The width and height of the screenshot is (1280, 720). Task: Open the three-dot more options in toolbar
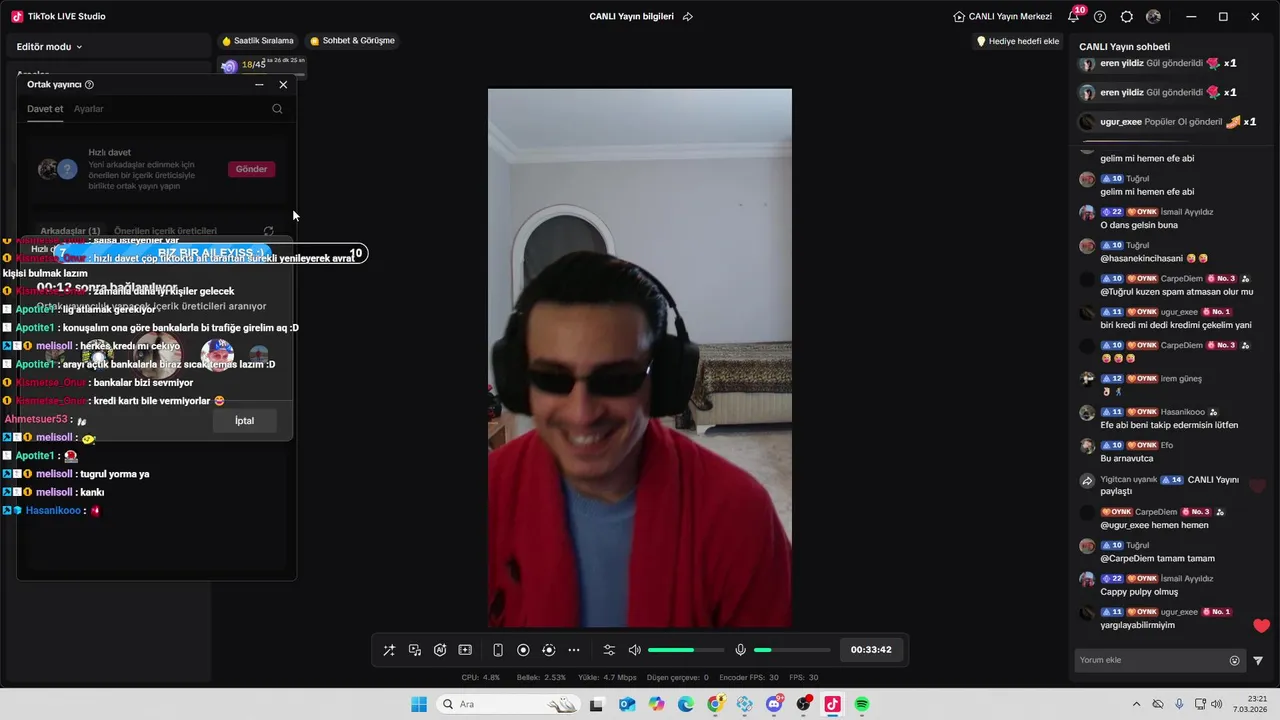(574, 650)
